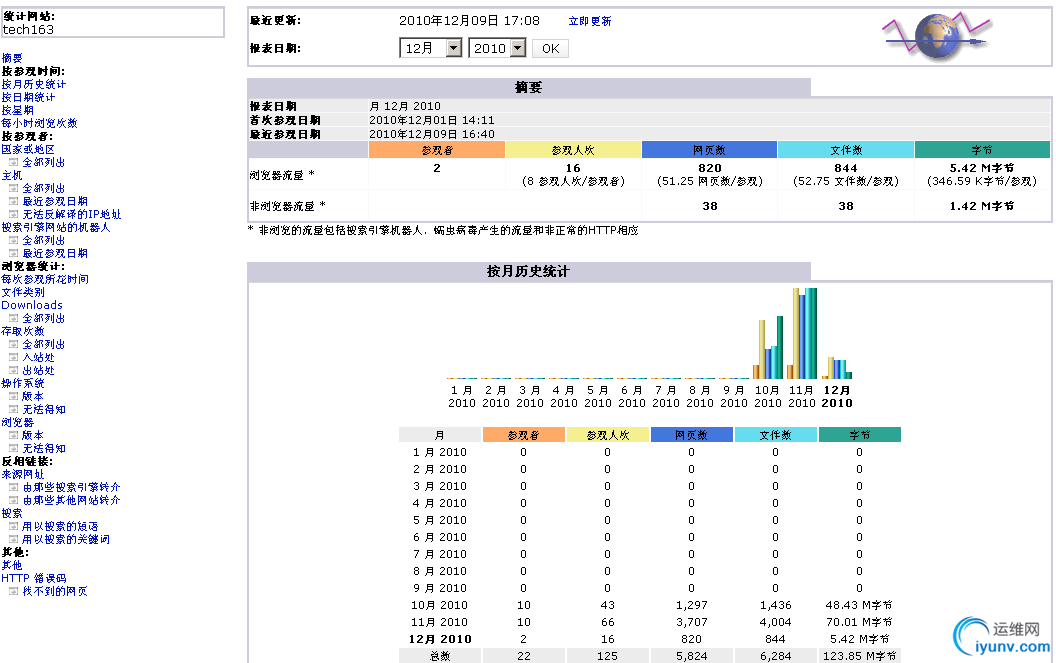The height and width of the screenshot is (663, 1056).
Task: Open the 其他 link under 其他 heading
Action: pyautogui.click(x=12, y=565)
